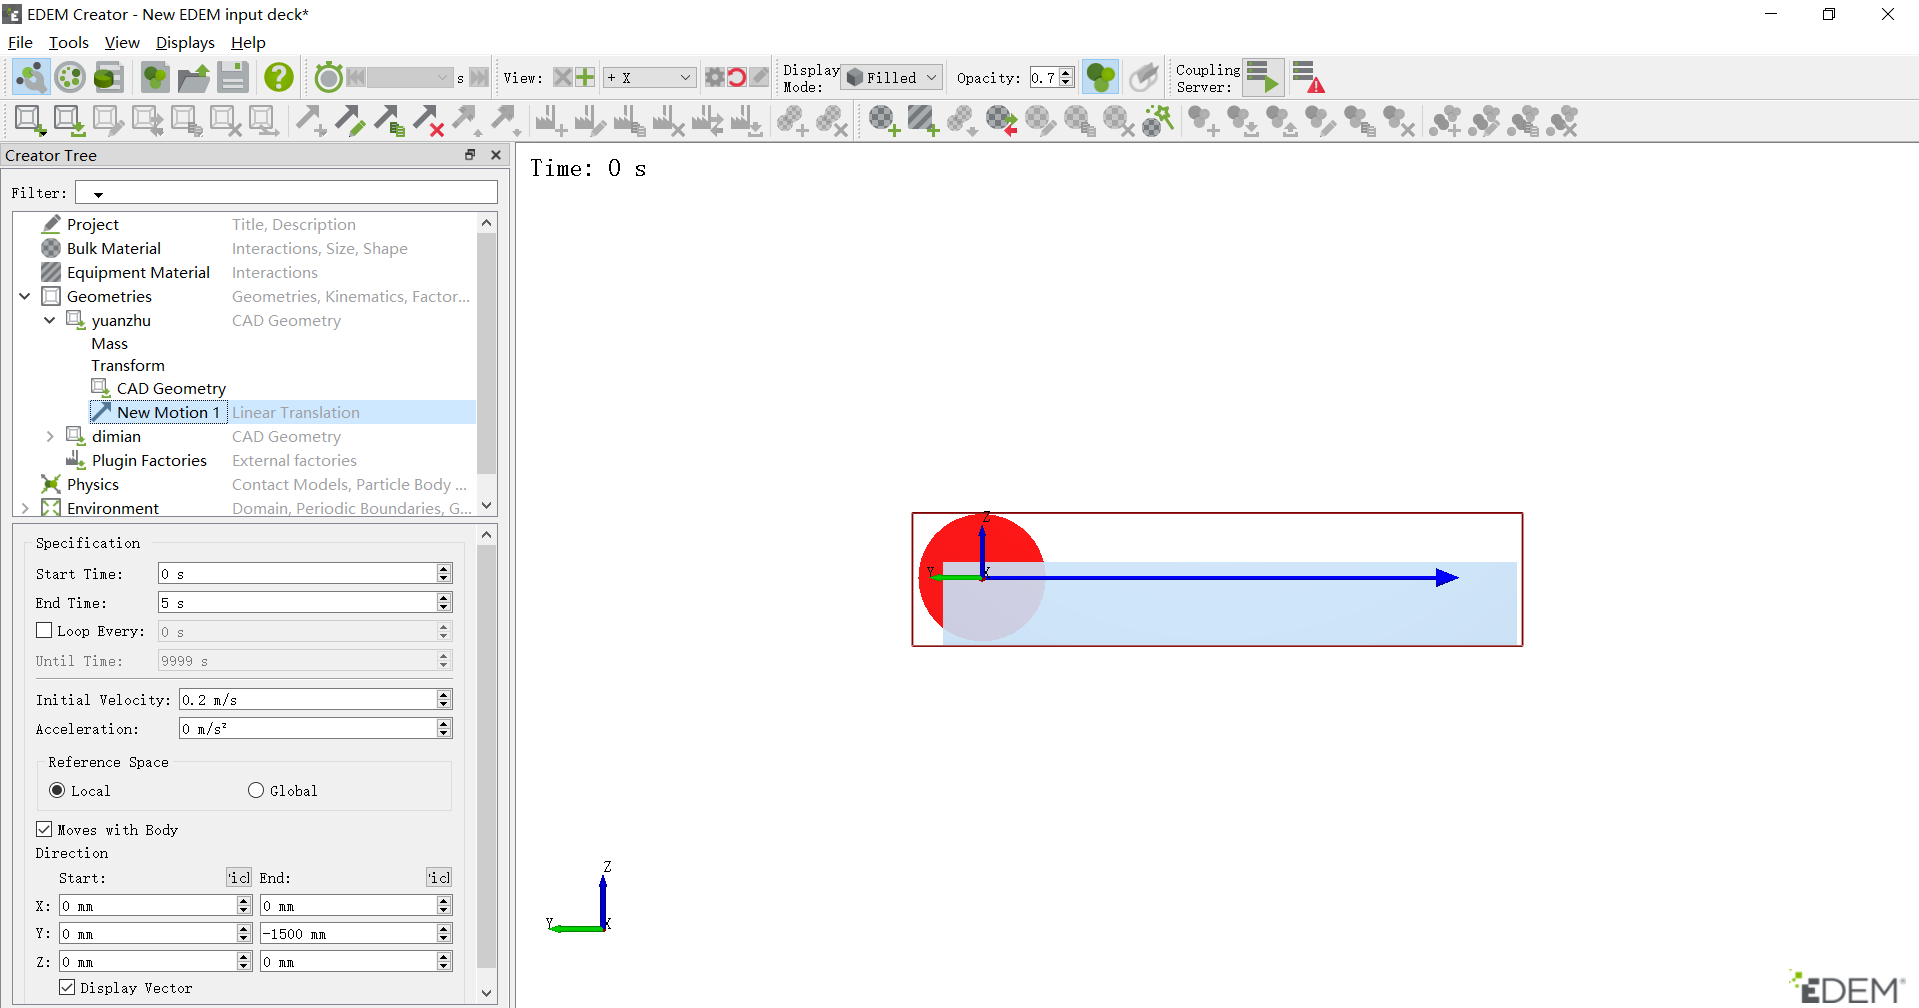
Task: Click the coupling server warning icon
Action: [x=1308, y=77]
